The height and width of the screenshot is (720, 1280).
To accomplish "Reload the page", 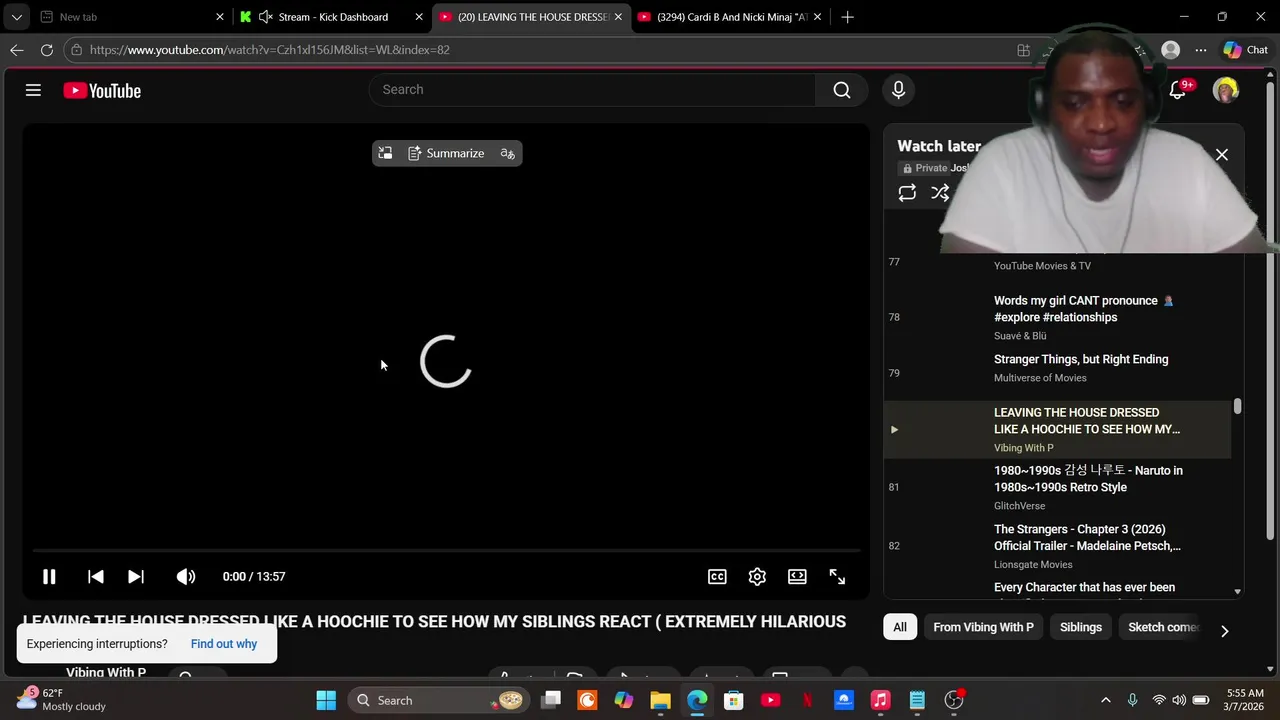I will click(x=47, y=50).
